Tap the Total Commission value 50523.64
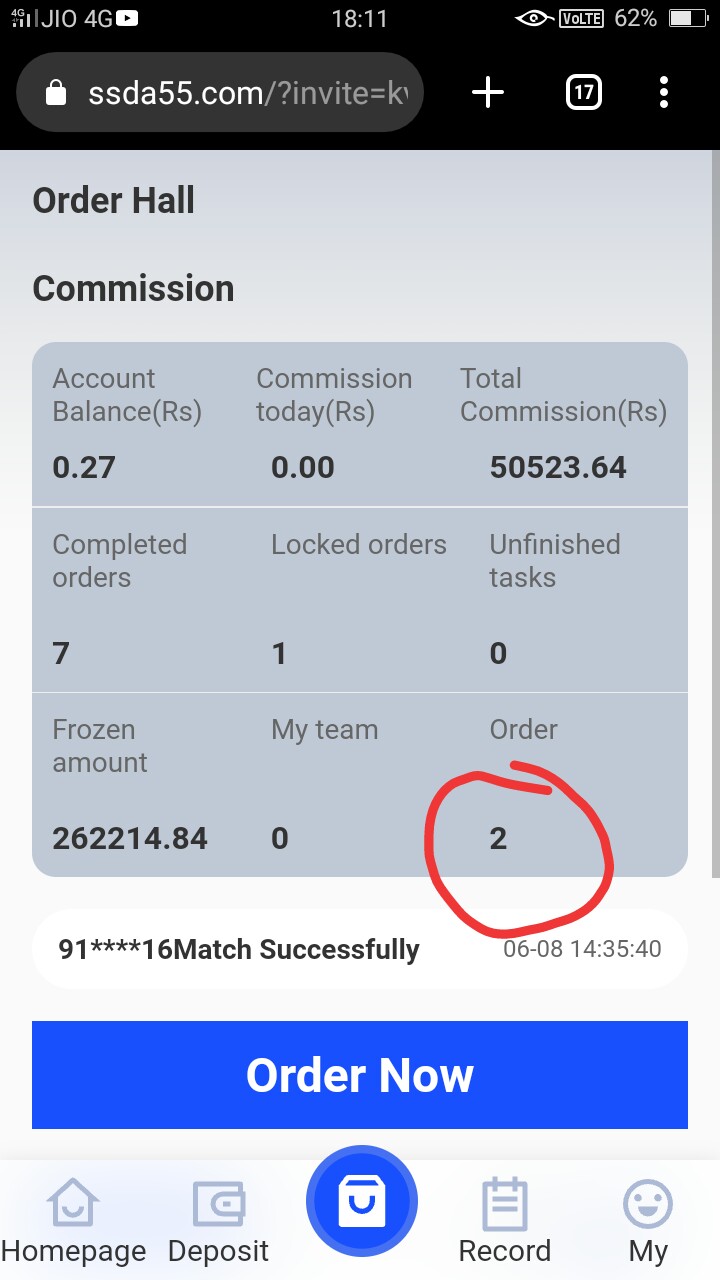 [x=558, y=467]
